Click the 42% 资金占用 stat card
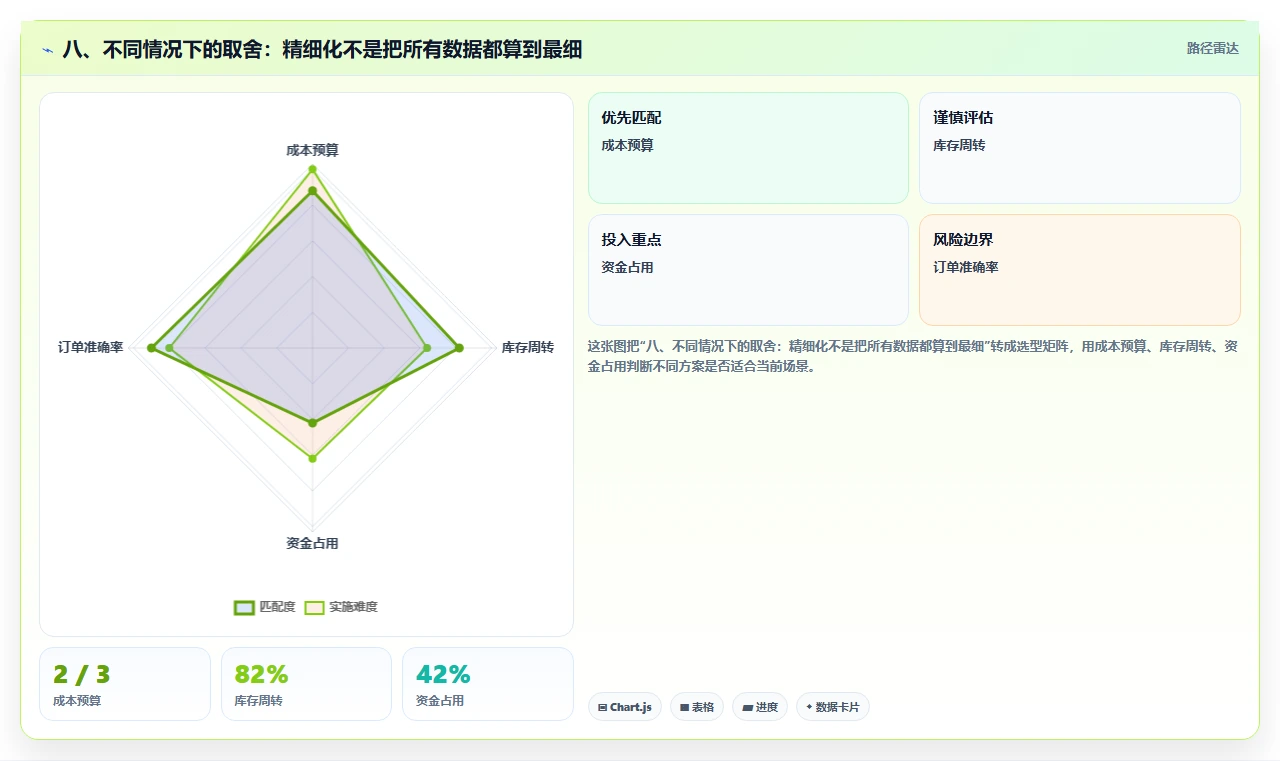 pos(488,684)
